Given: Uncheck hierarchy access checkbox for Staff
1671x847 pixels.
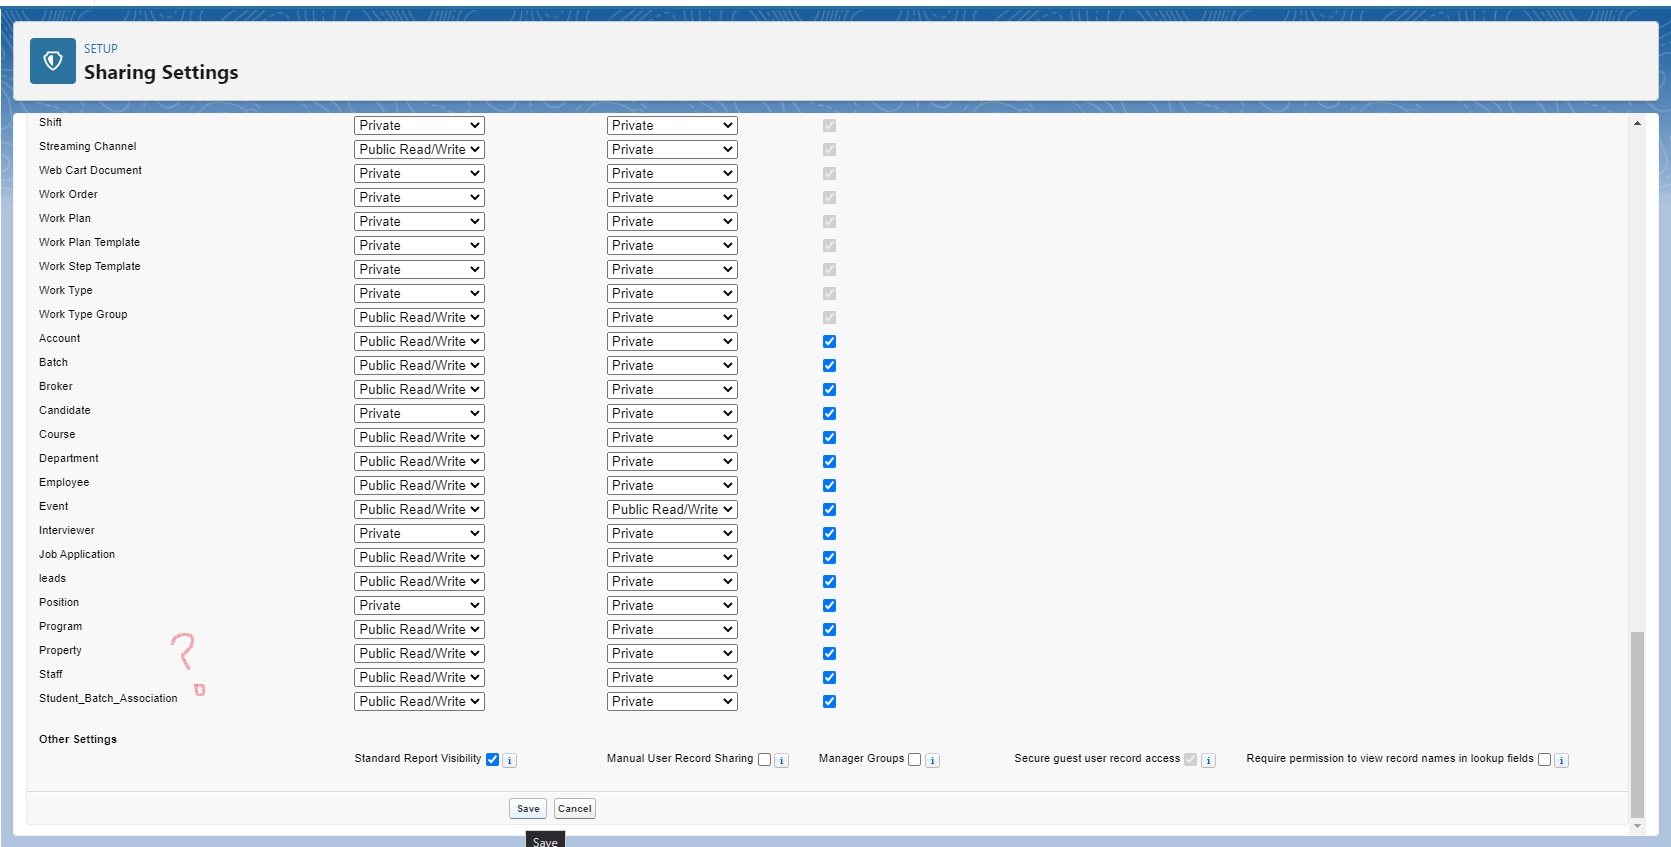Looking at the screenshot, I should 829,677.
